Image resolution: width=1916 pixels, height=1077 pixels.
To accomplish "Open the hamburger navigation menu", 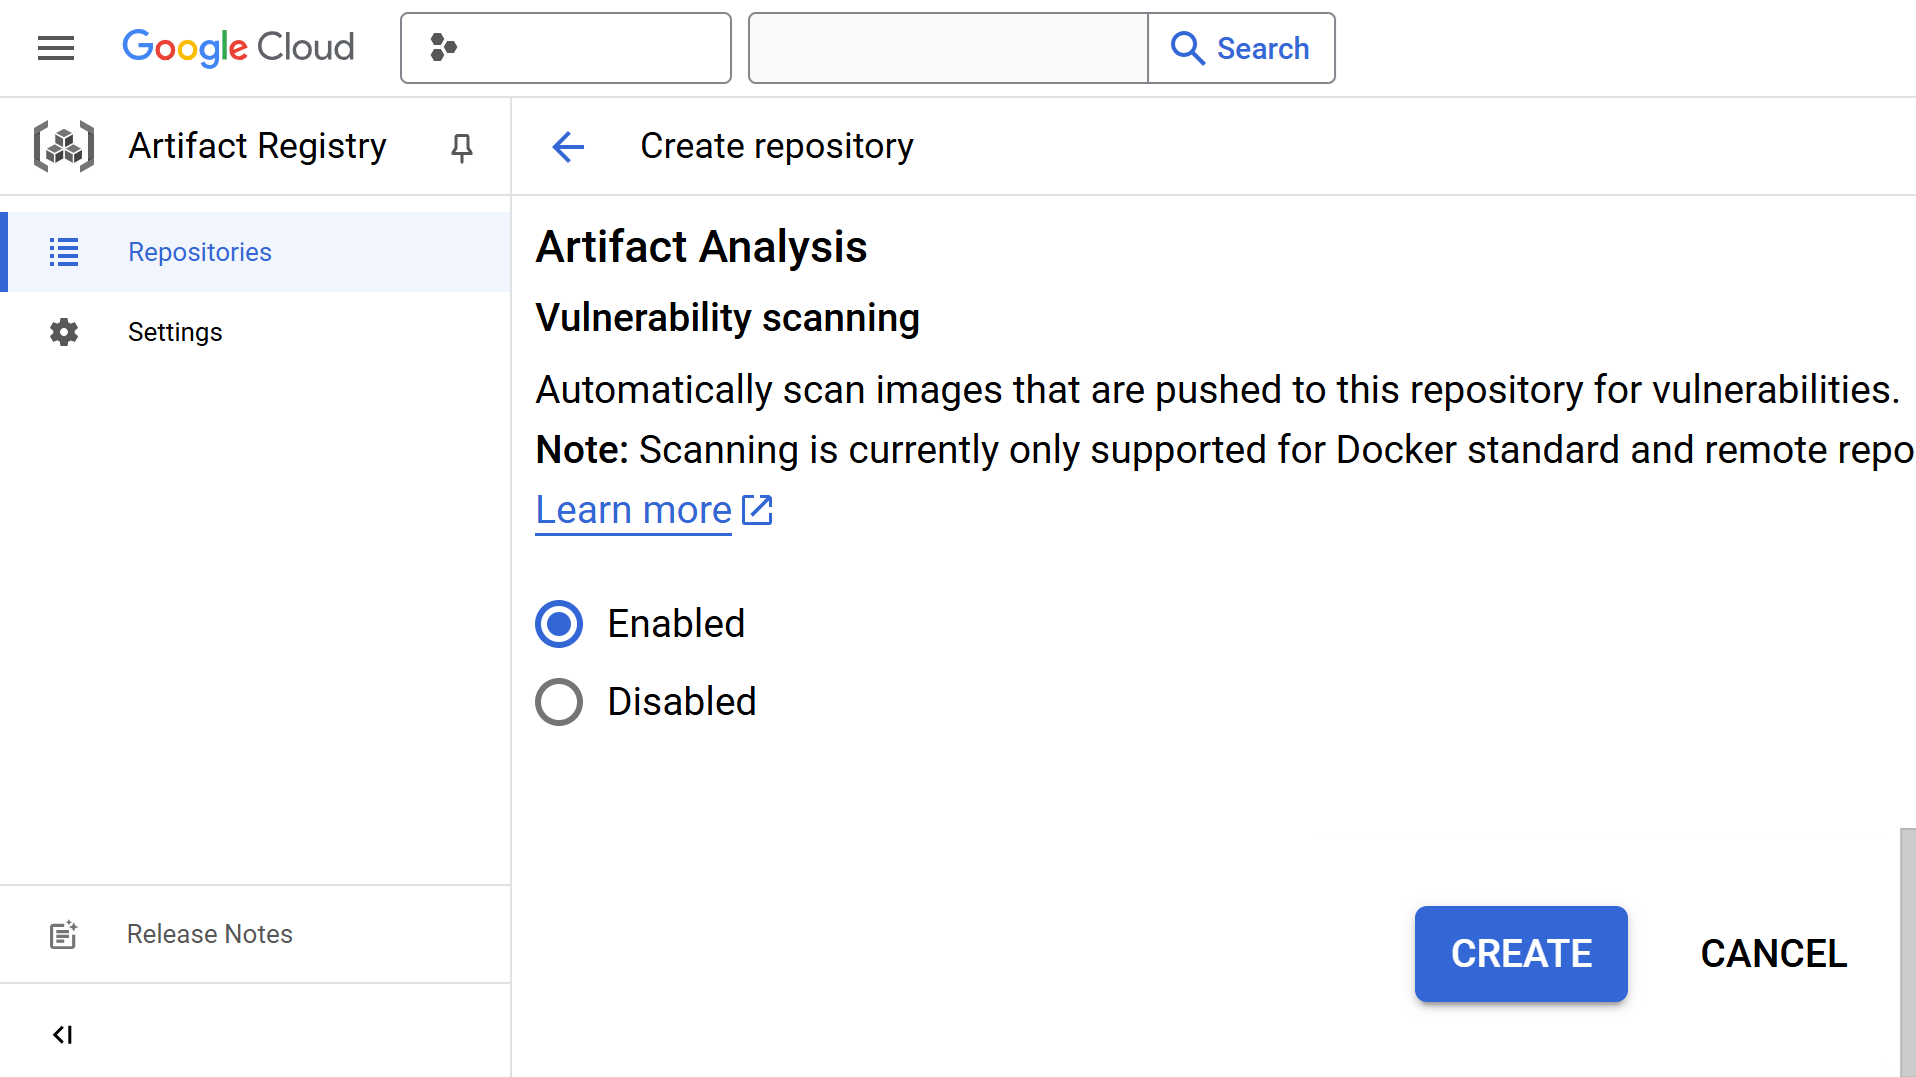I will (56, 48).
